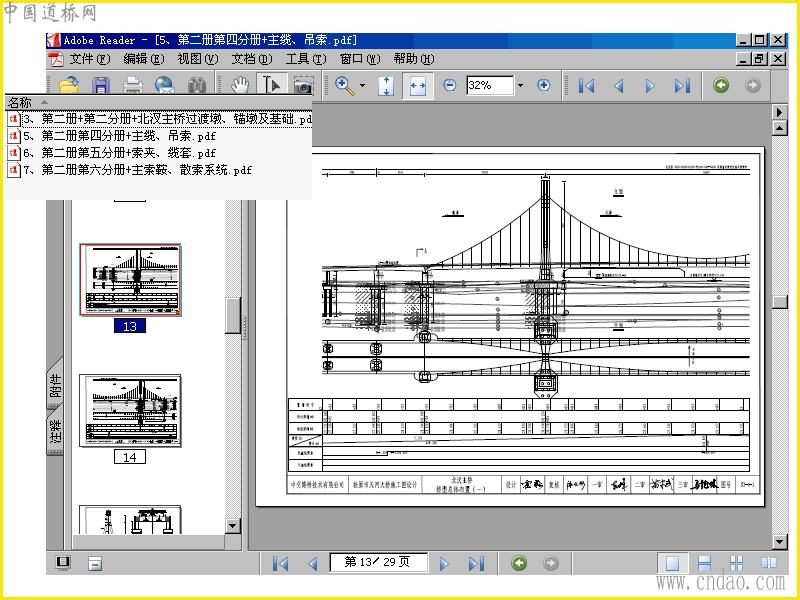Go to last page in bottom bar
This screenshot has height=600, width=800.
point(476,563)
